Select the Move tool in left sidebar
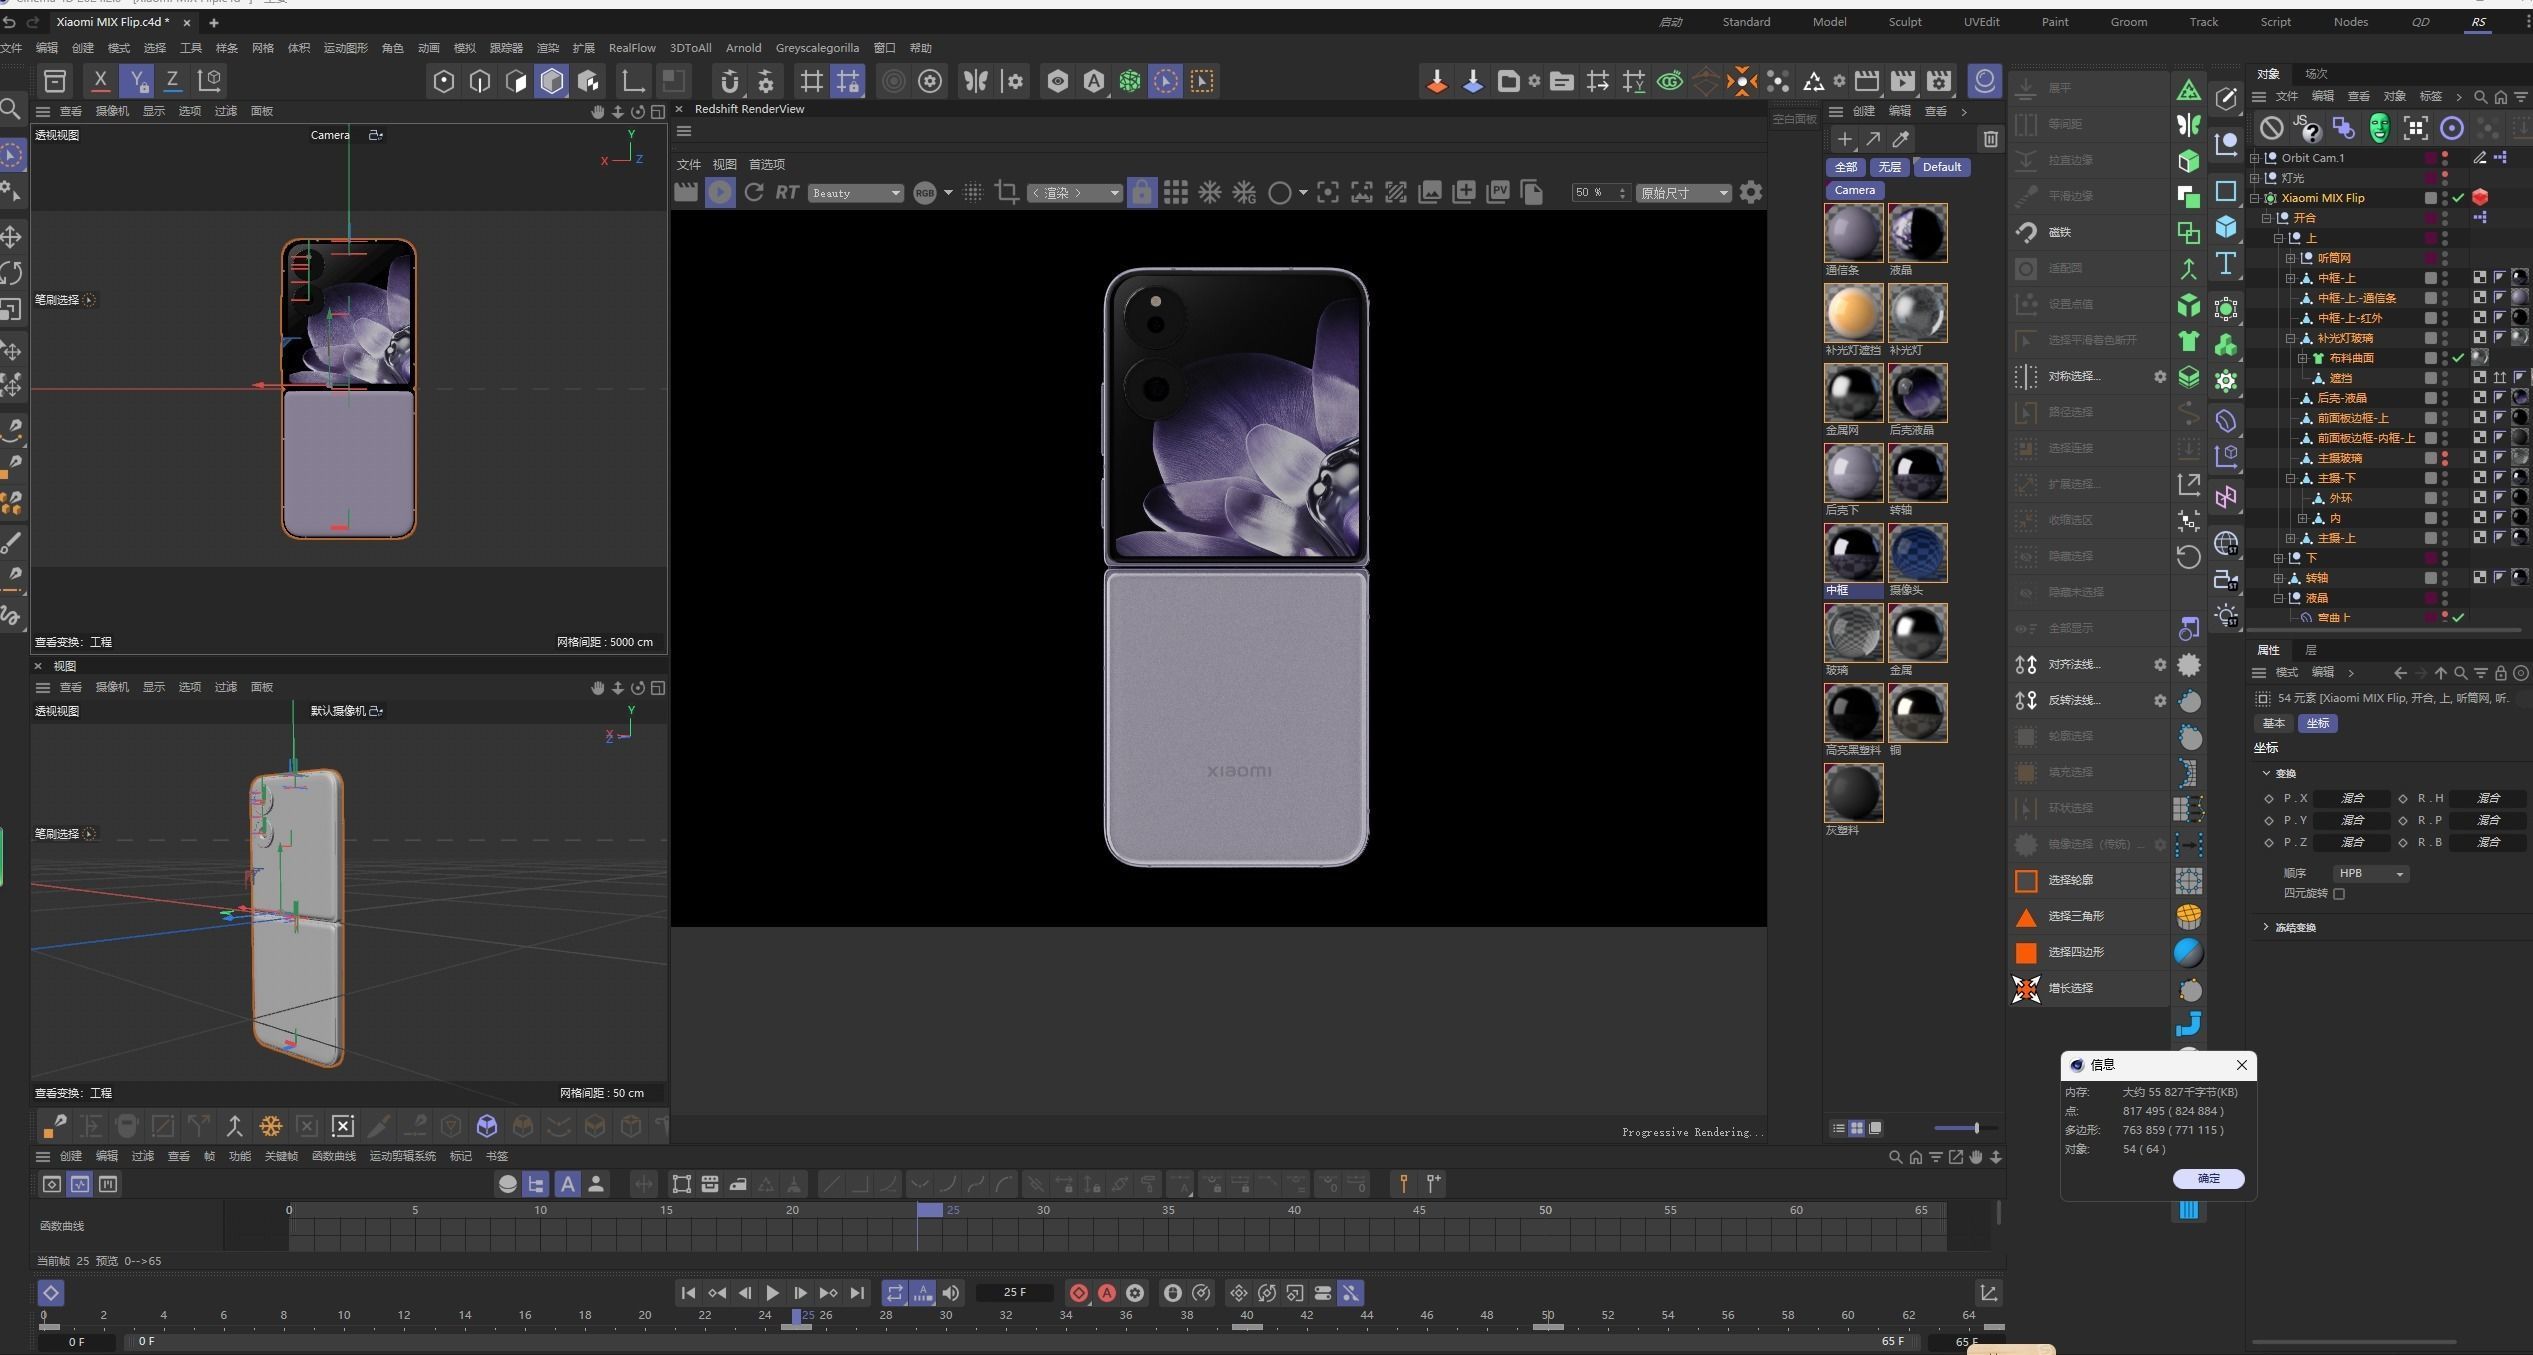Viewport: 2533px width, 1355px height. point(12,237)
